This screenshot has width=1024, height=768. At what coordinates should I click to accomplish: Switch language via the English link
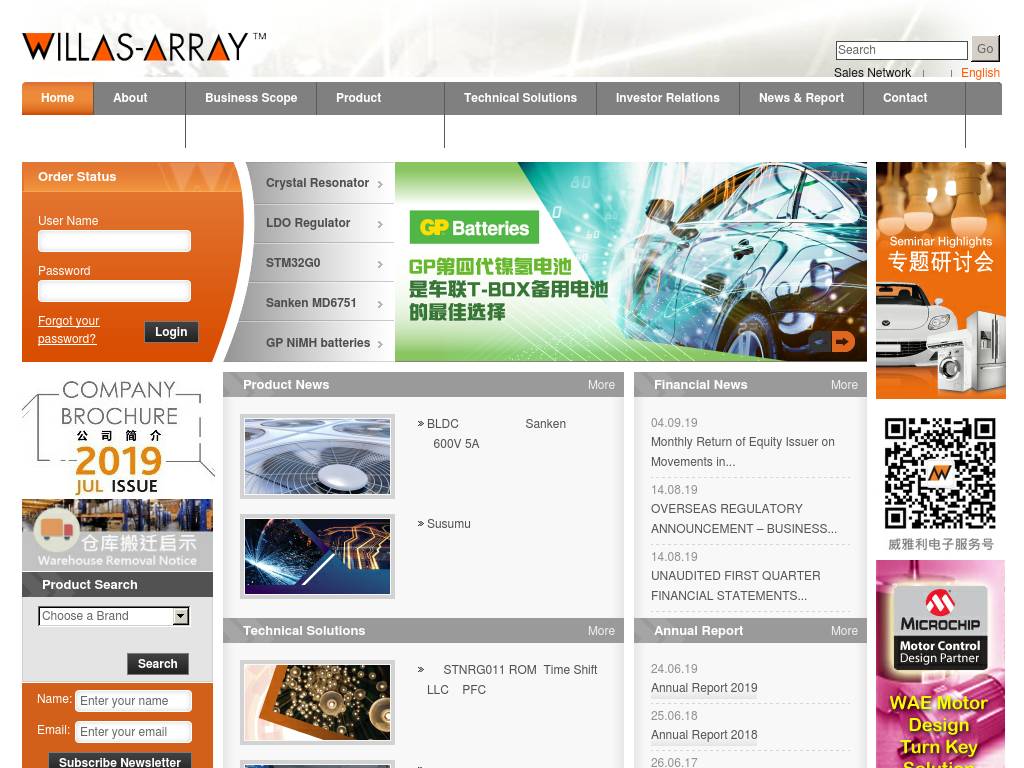980,72
